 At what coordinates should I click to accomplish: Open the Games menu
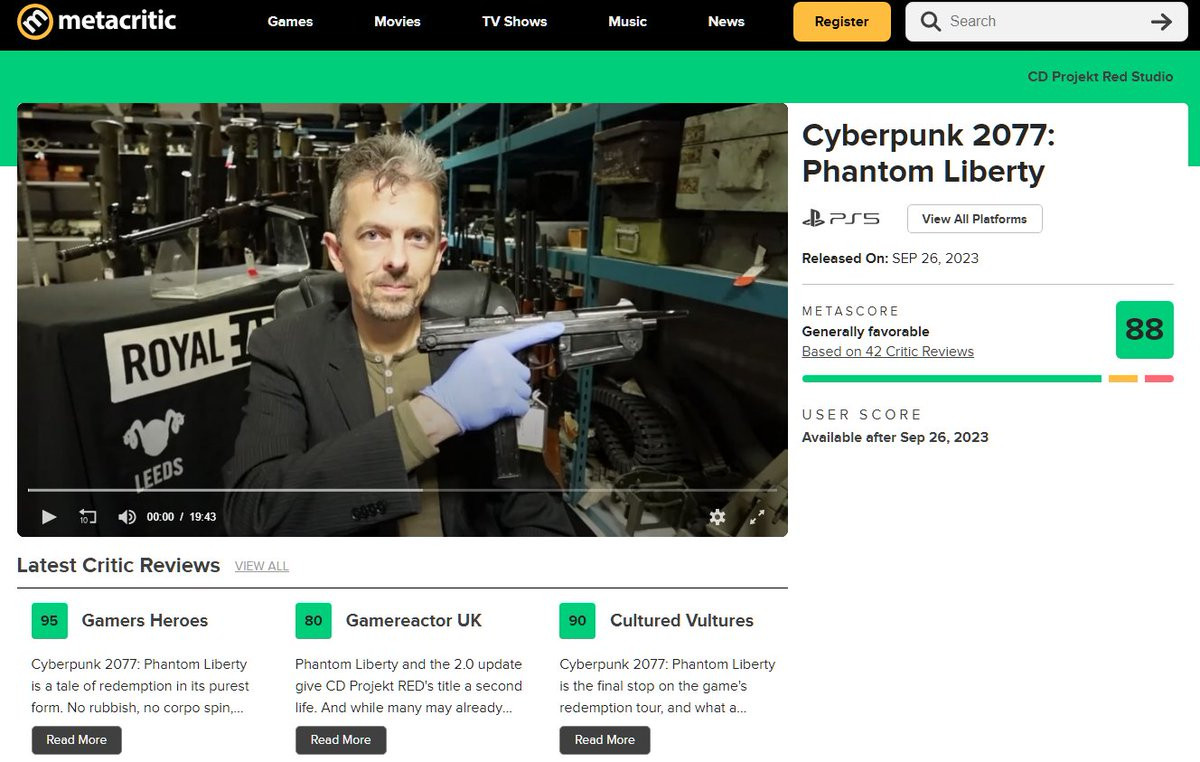click(x=290, y=21)
